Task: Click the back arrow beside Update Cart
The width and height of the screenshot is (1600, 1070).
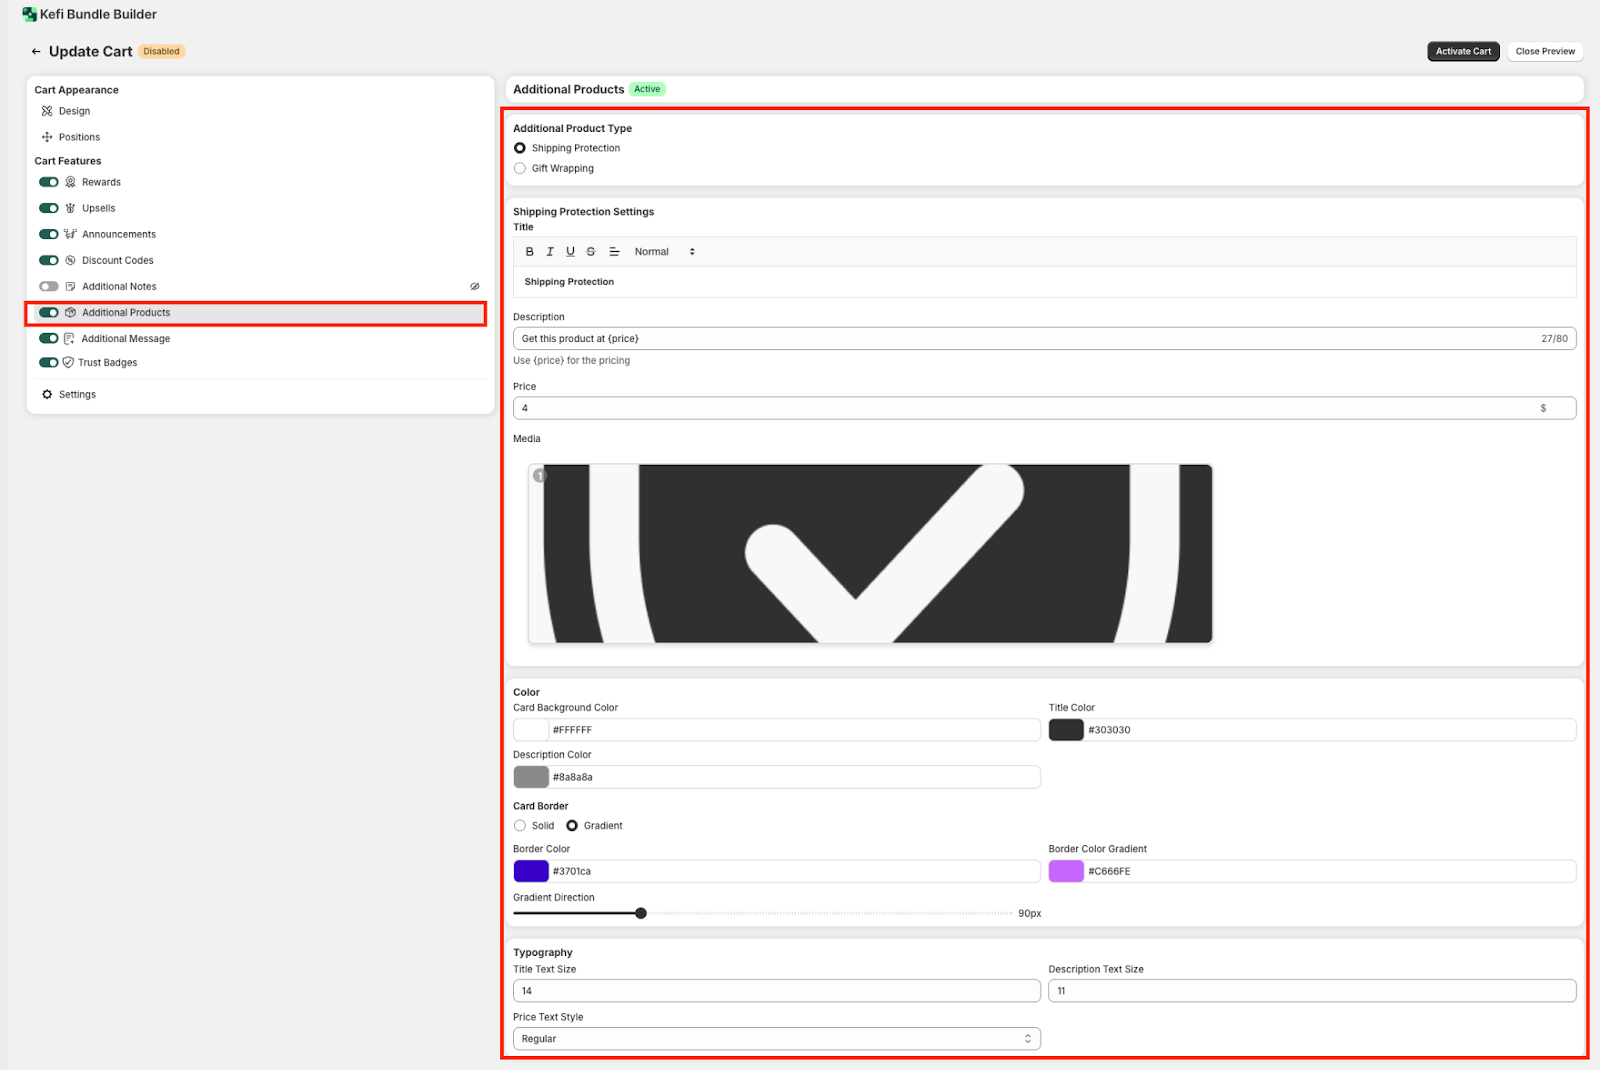Action: pos(36,51)
